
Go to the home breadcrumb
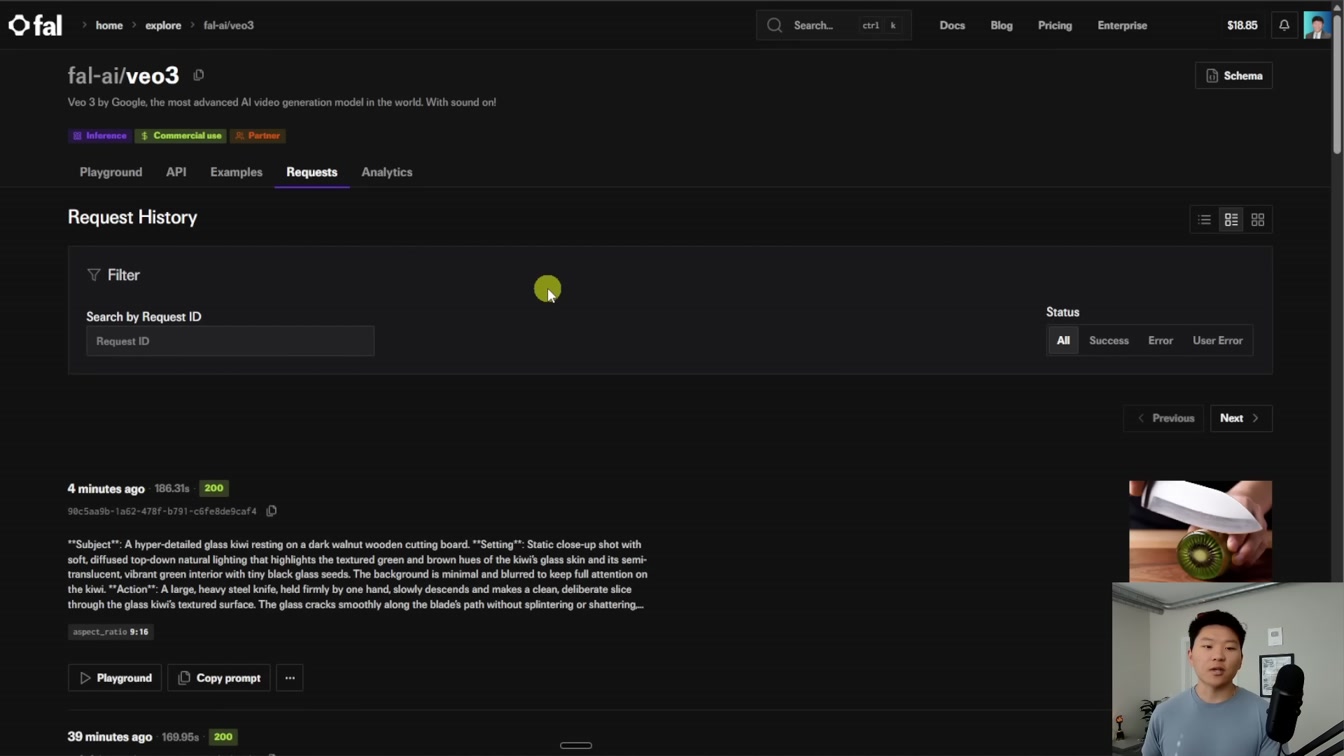[109, 25]
